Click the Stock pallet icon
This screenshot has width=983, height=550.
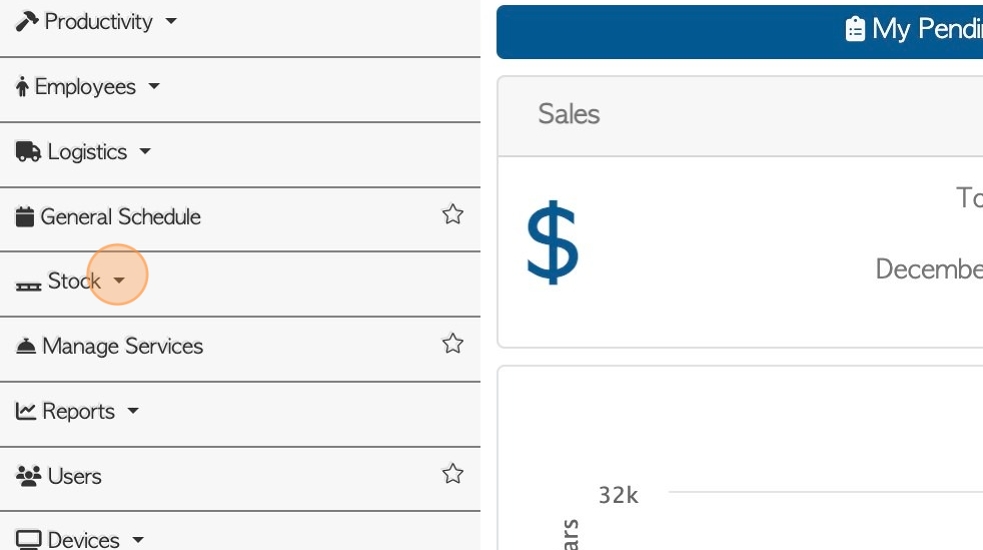pos(28,286)
